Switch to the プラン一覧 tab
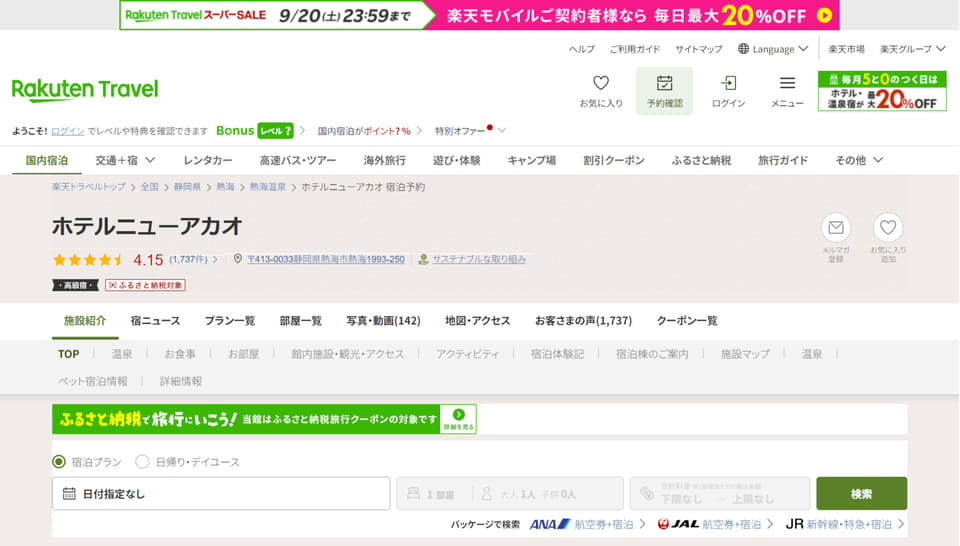960x546 pixels. pyautogui.click(x=230, y=321)
